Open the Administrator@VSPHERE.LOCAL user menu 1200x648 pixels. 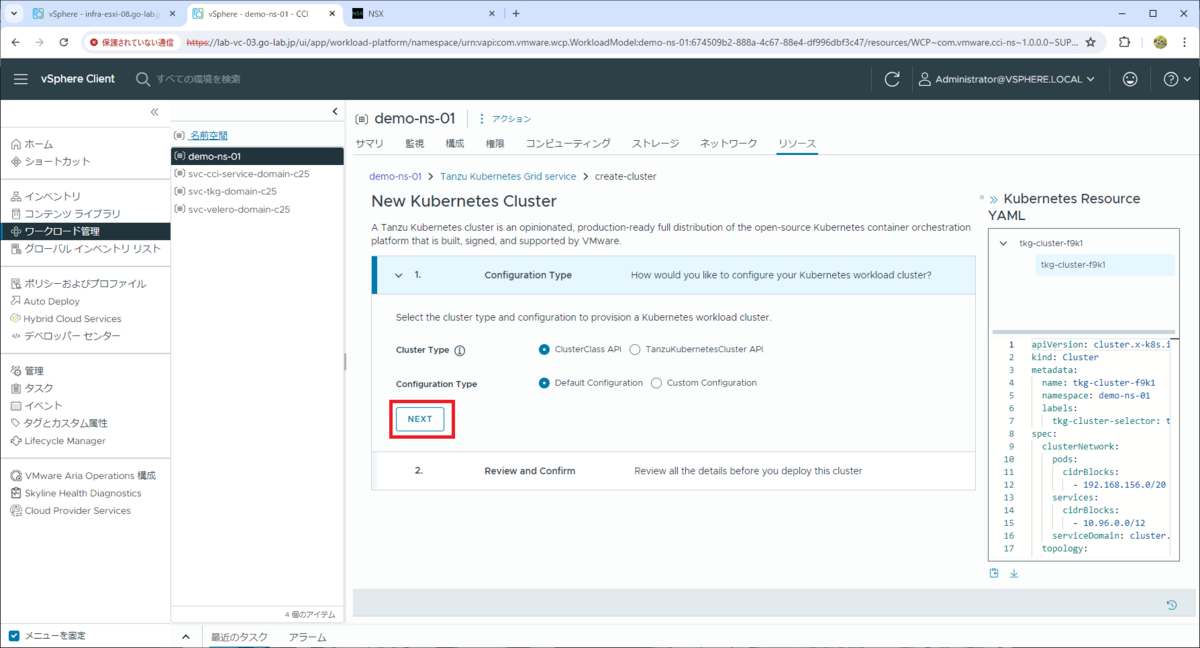click(x=1009, y=78)
